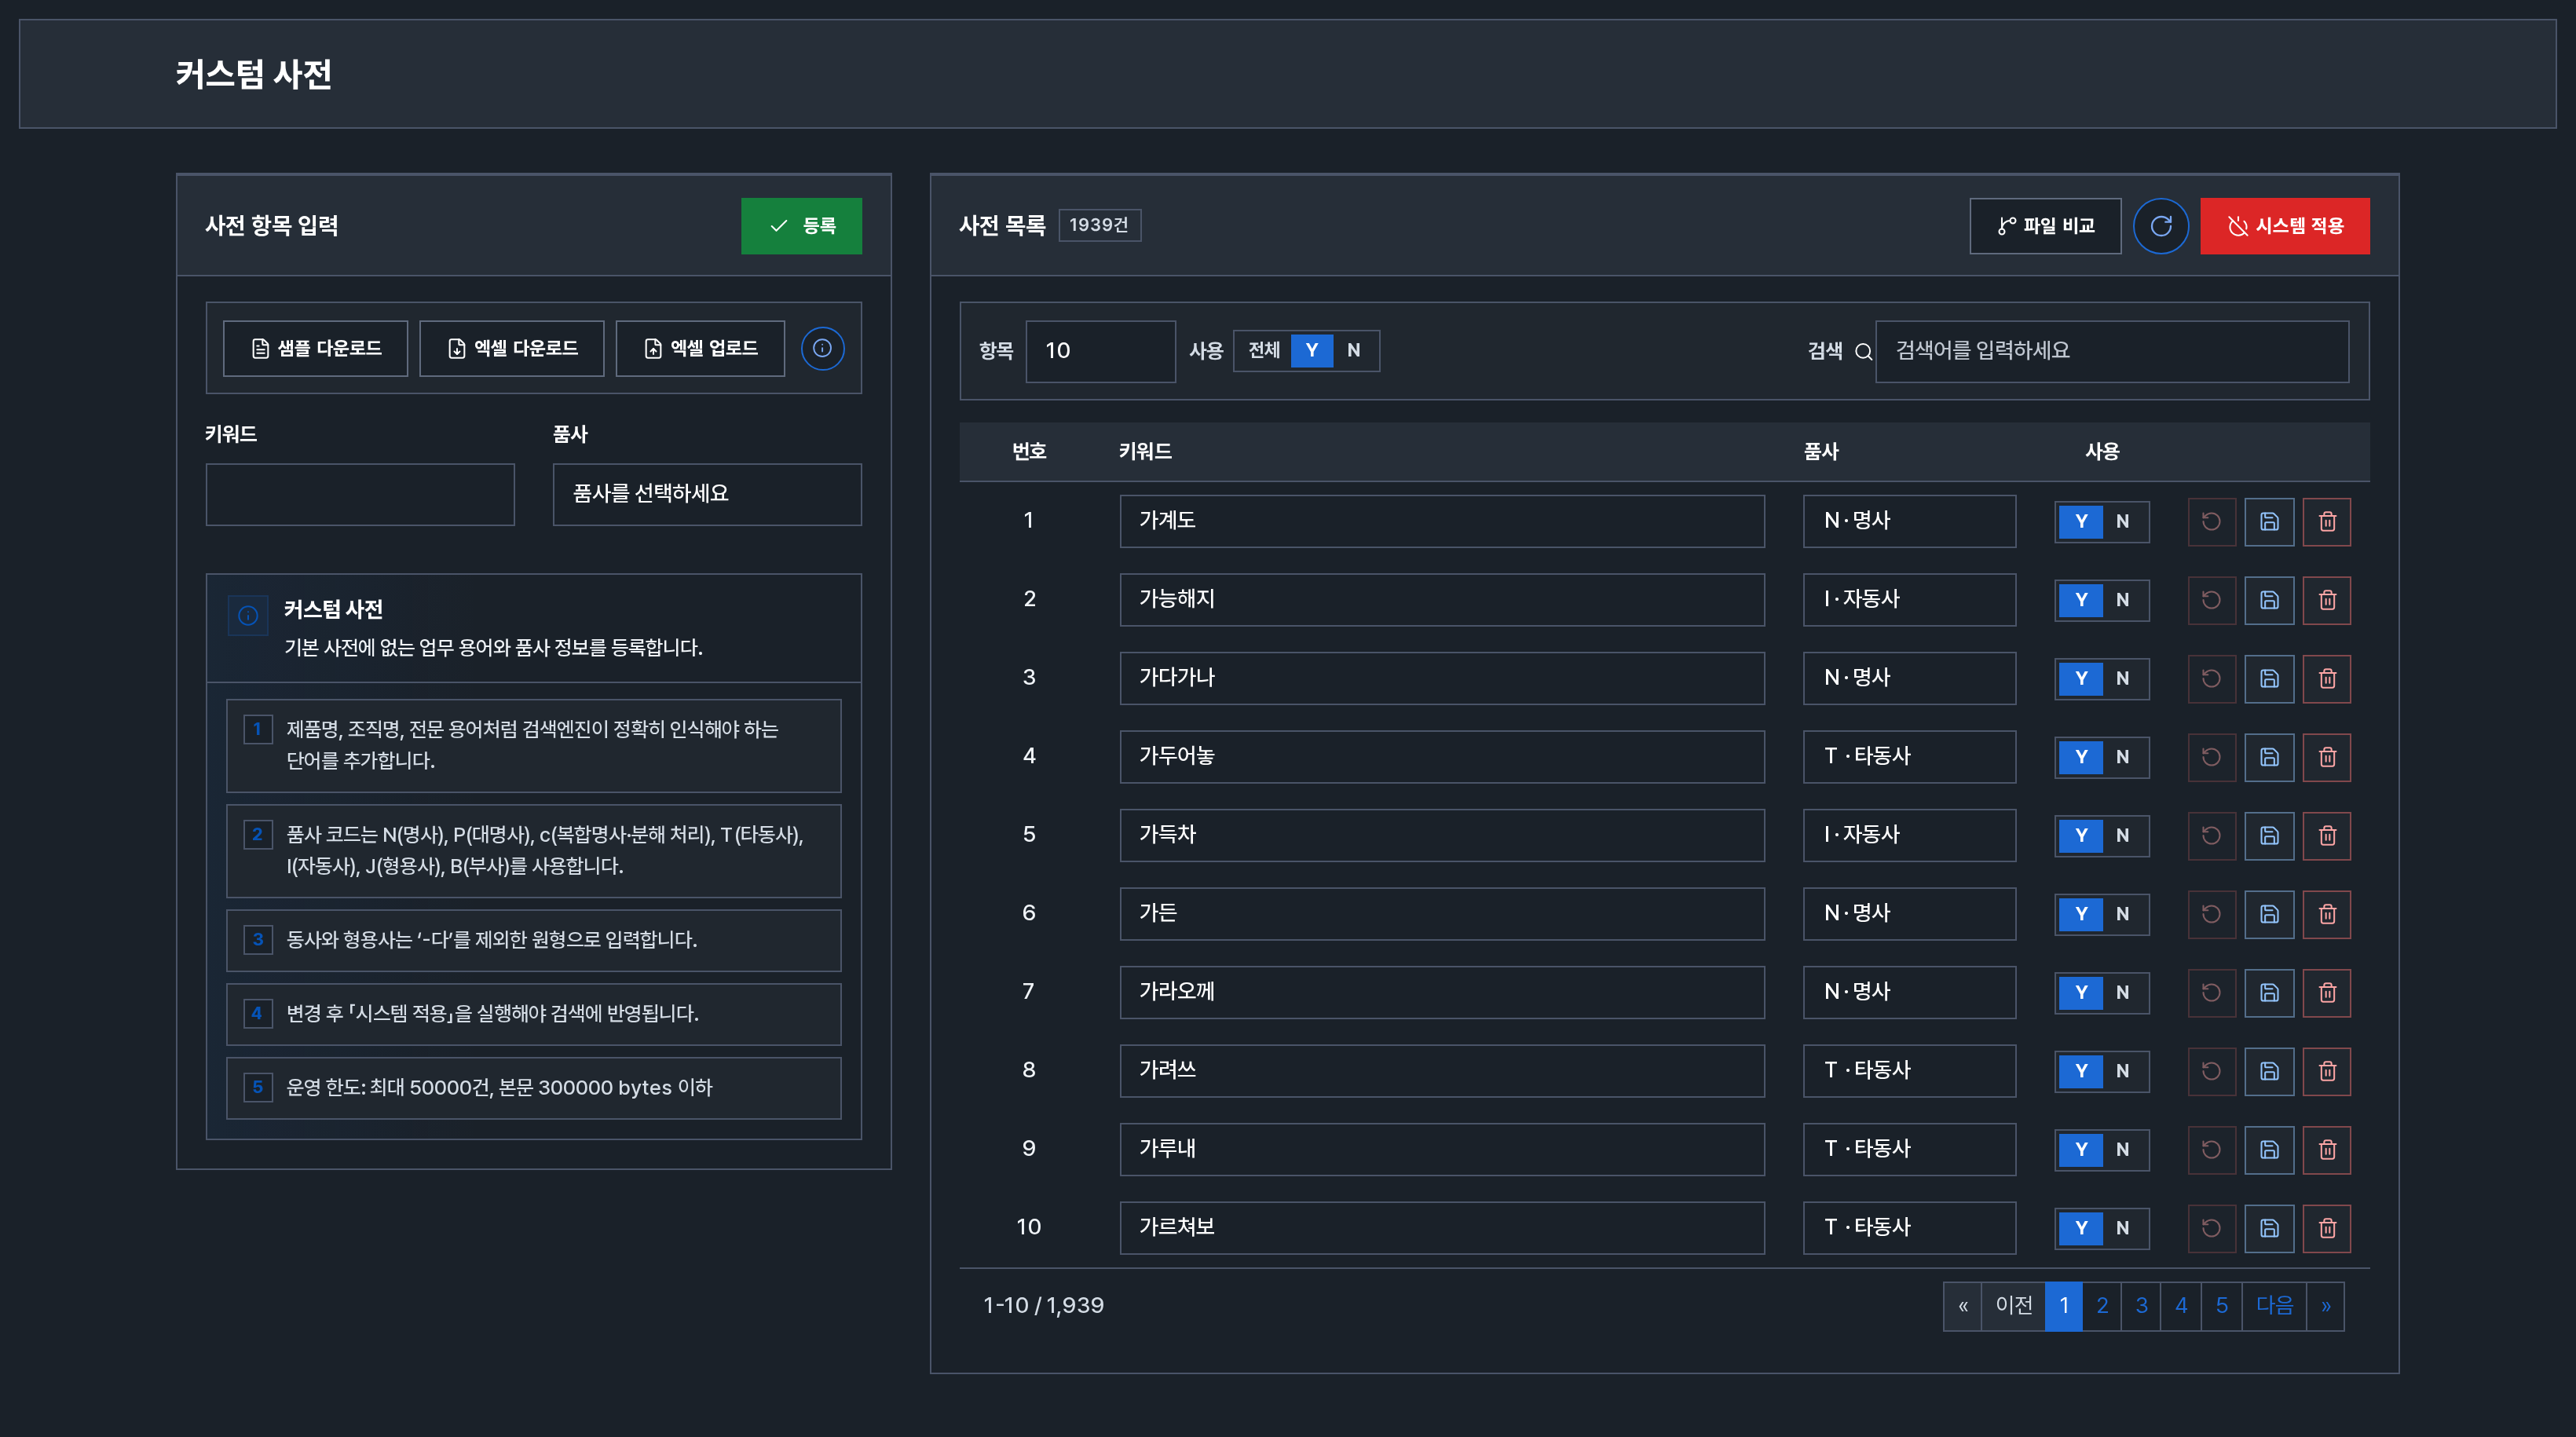Image resolution: width=2576 pixels, height=1437 pixels.
Task: Open the 품사 dropdown for 가계도
Action: tap(1909, 521)
